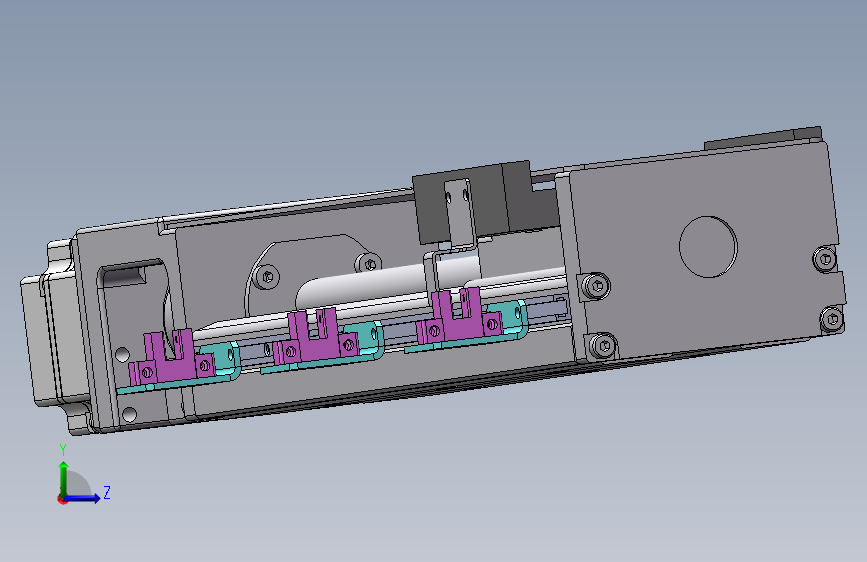
Task: Select the large circle on the right cover
Action: coord(708,247)
